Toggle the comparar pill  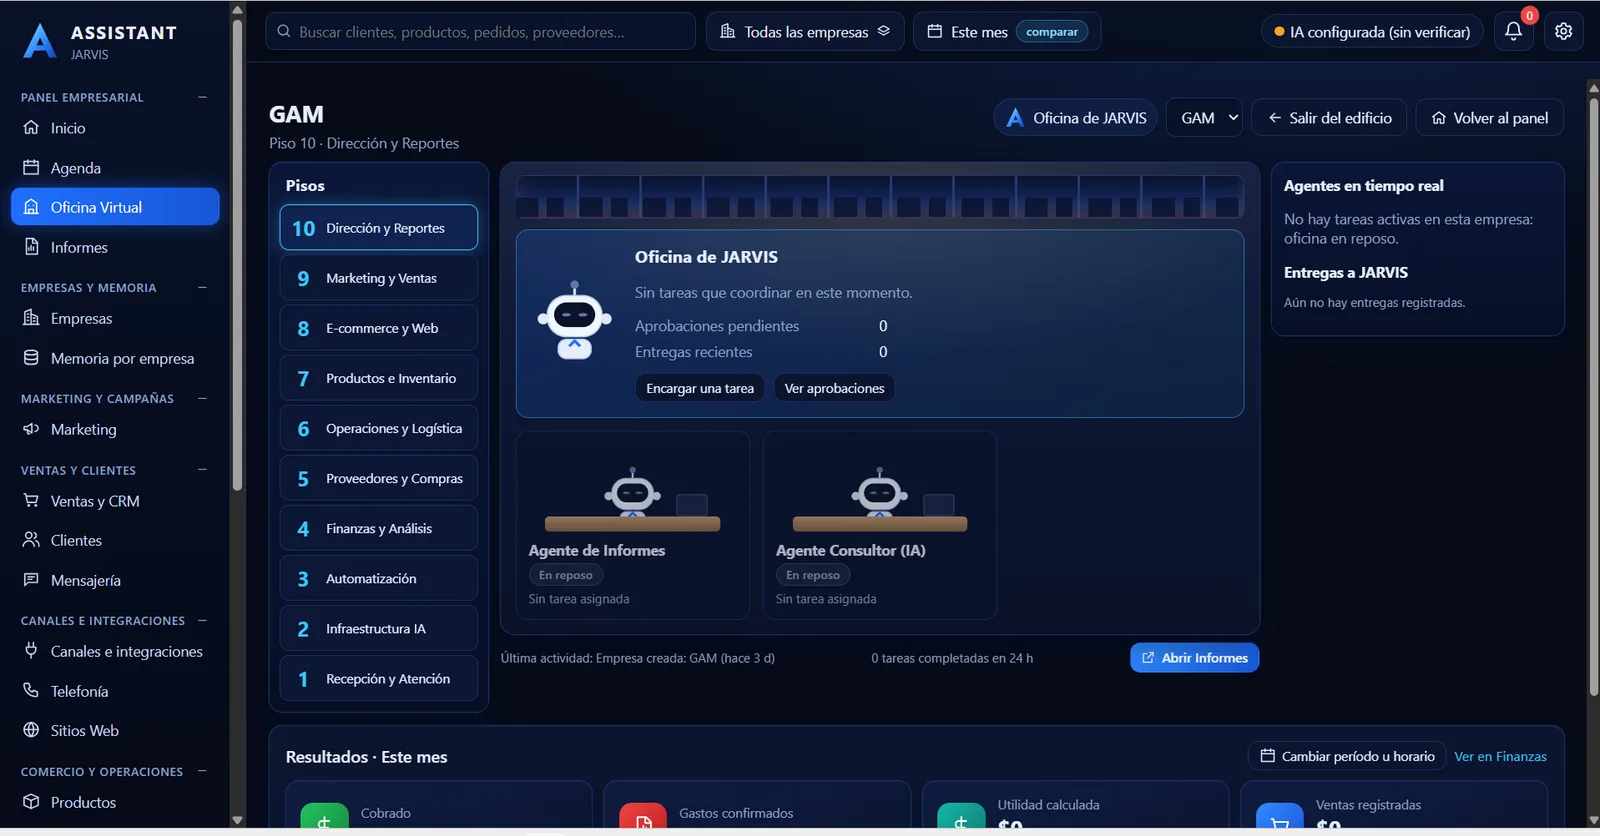tap(1052, 32)
